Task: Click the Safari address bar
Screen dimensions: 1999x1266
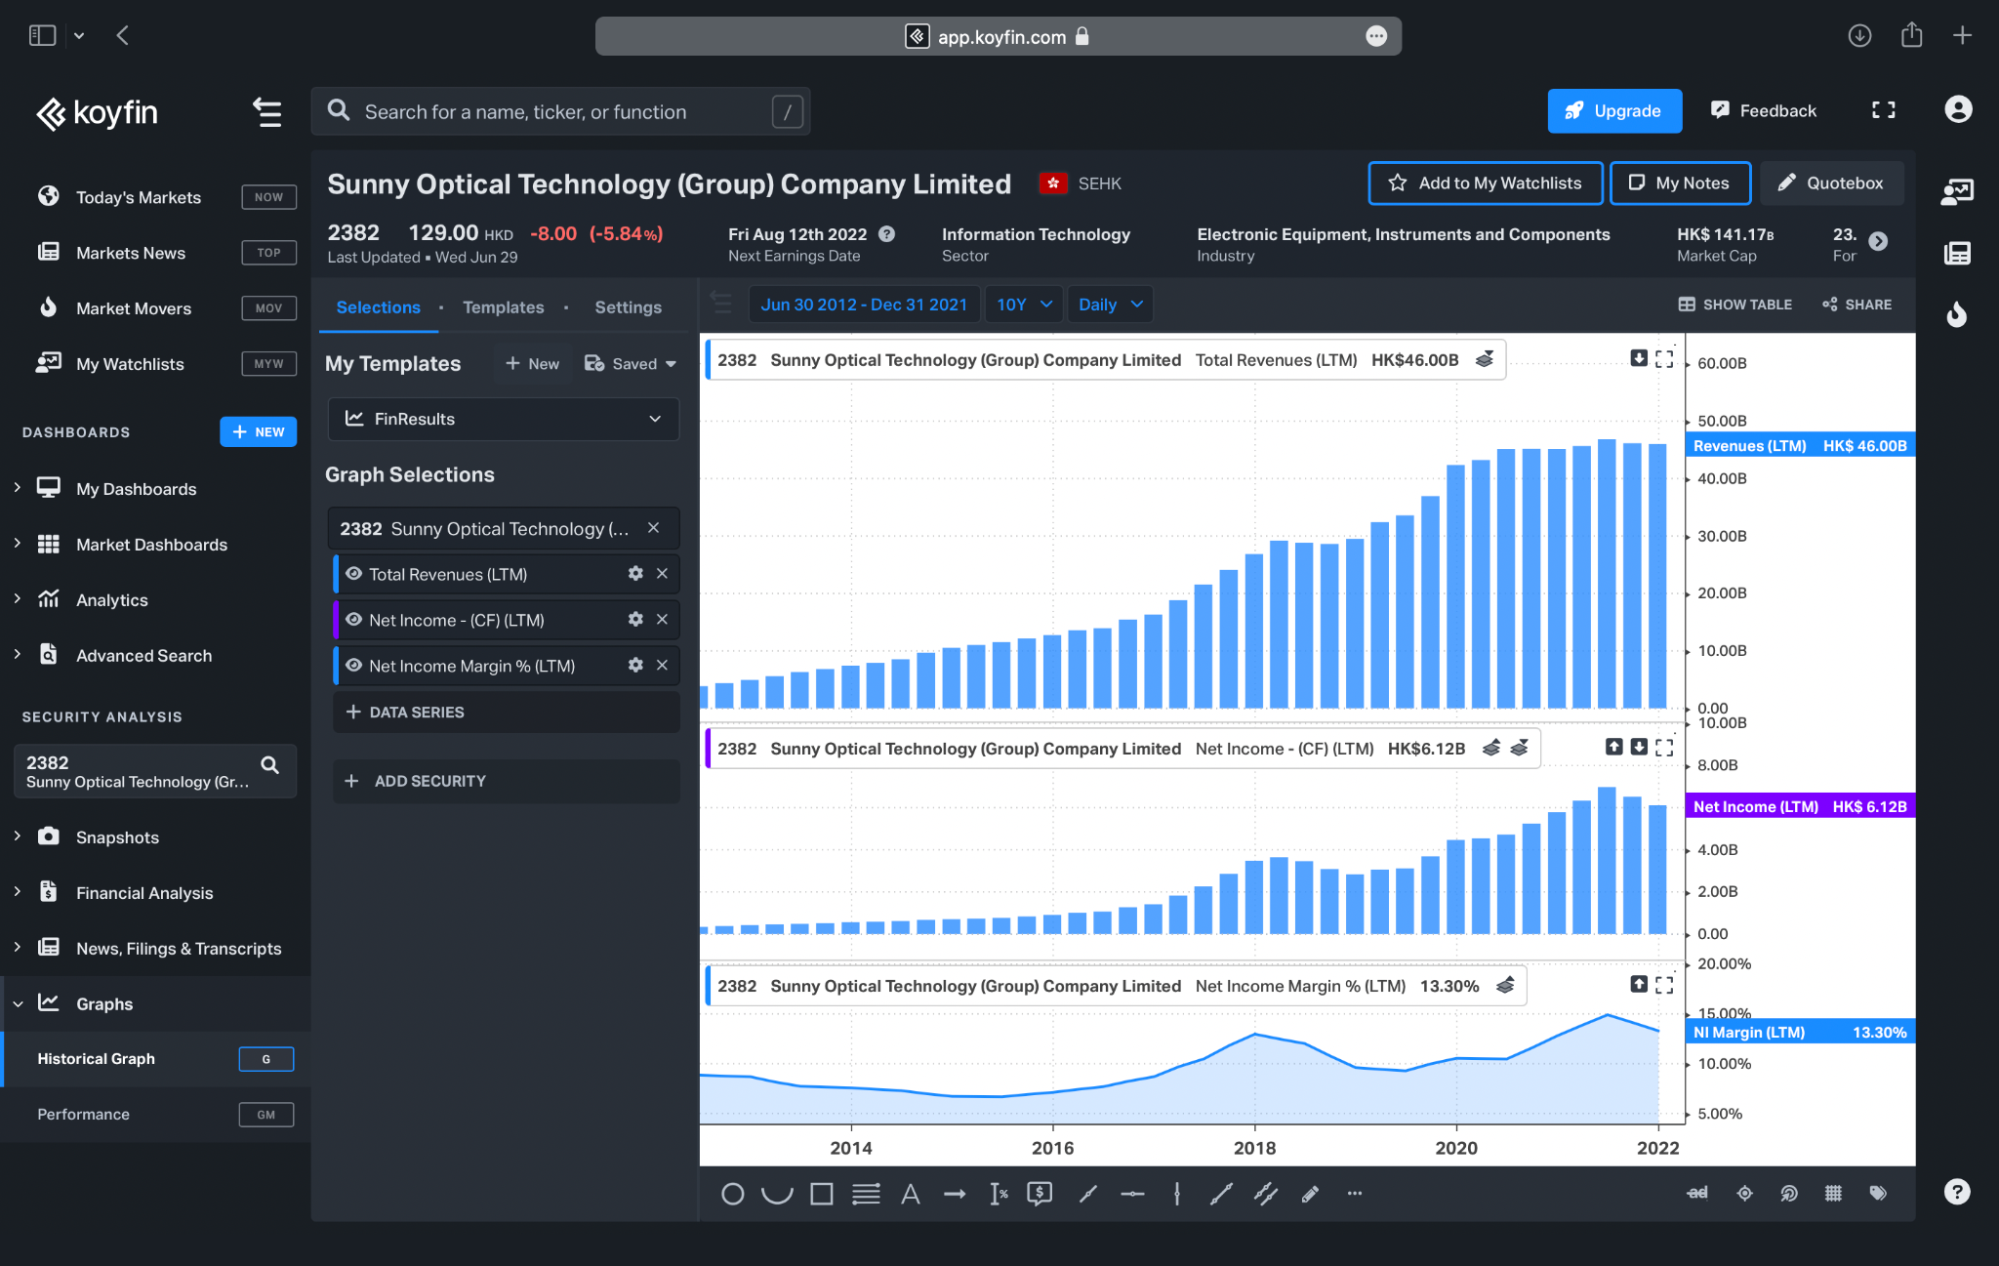Action: pos(998,36)
